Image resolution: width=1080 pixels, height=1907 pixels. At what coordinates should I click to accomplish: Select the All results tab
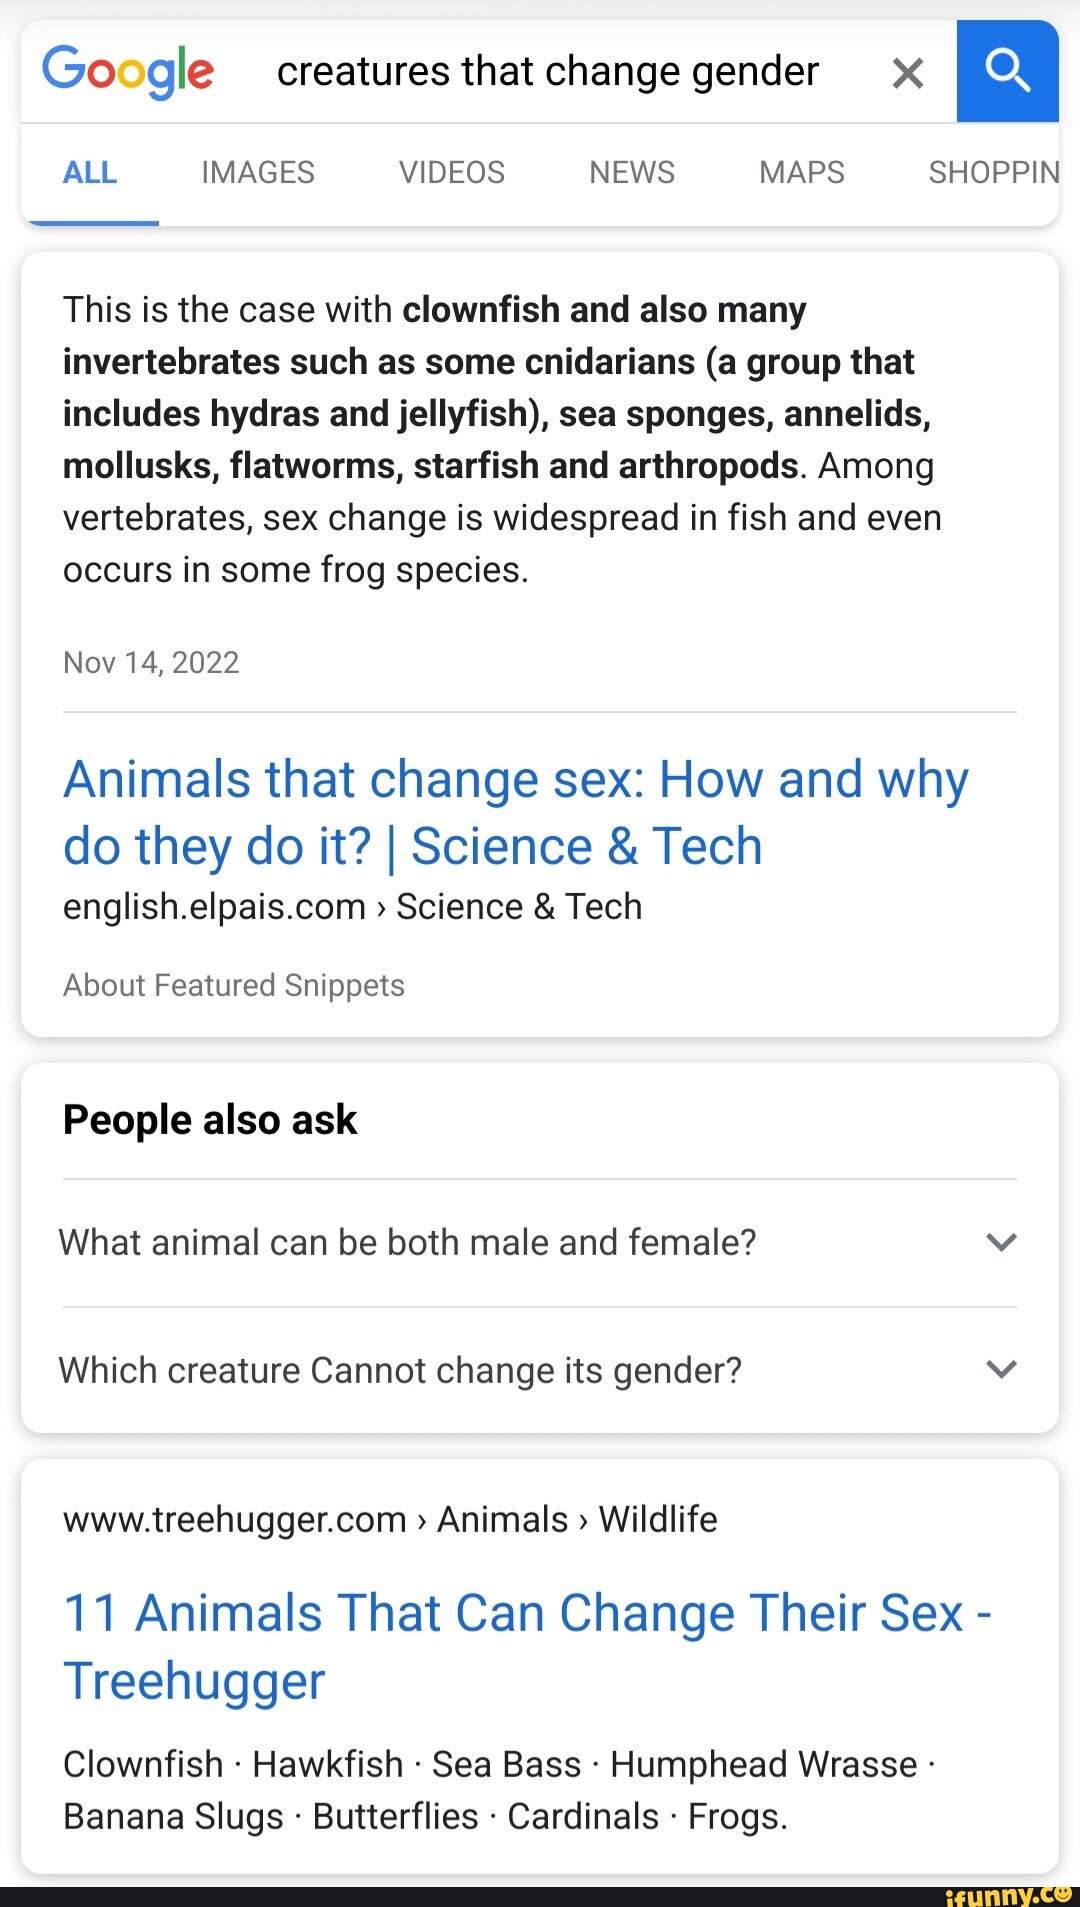click(90, 173)
